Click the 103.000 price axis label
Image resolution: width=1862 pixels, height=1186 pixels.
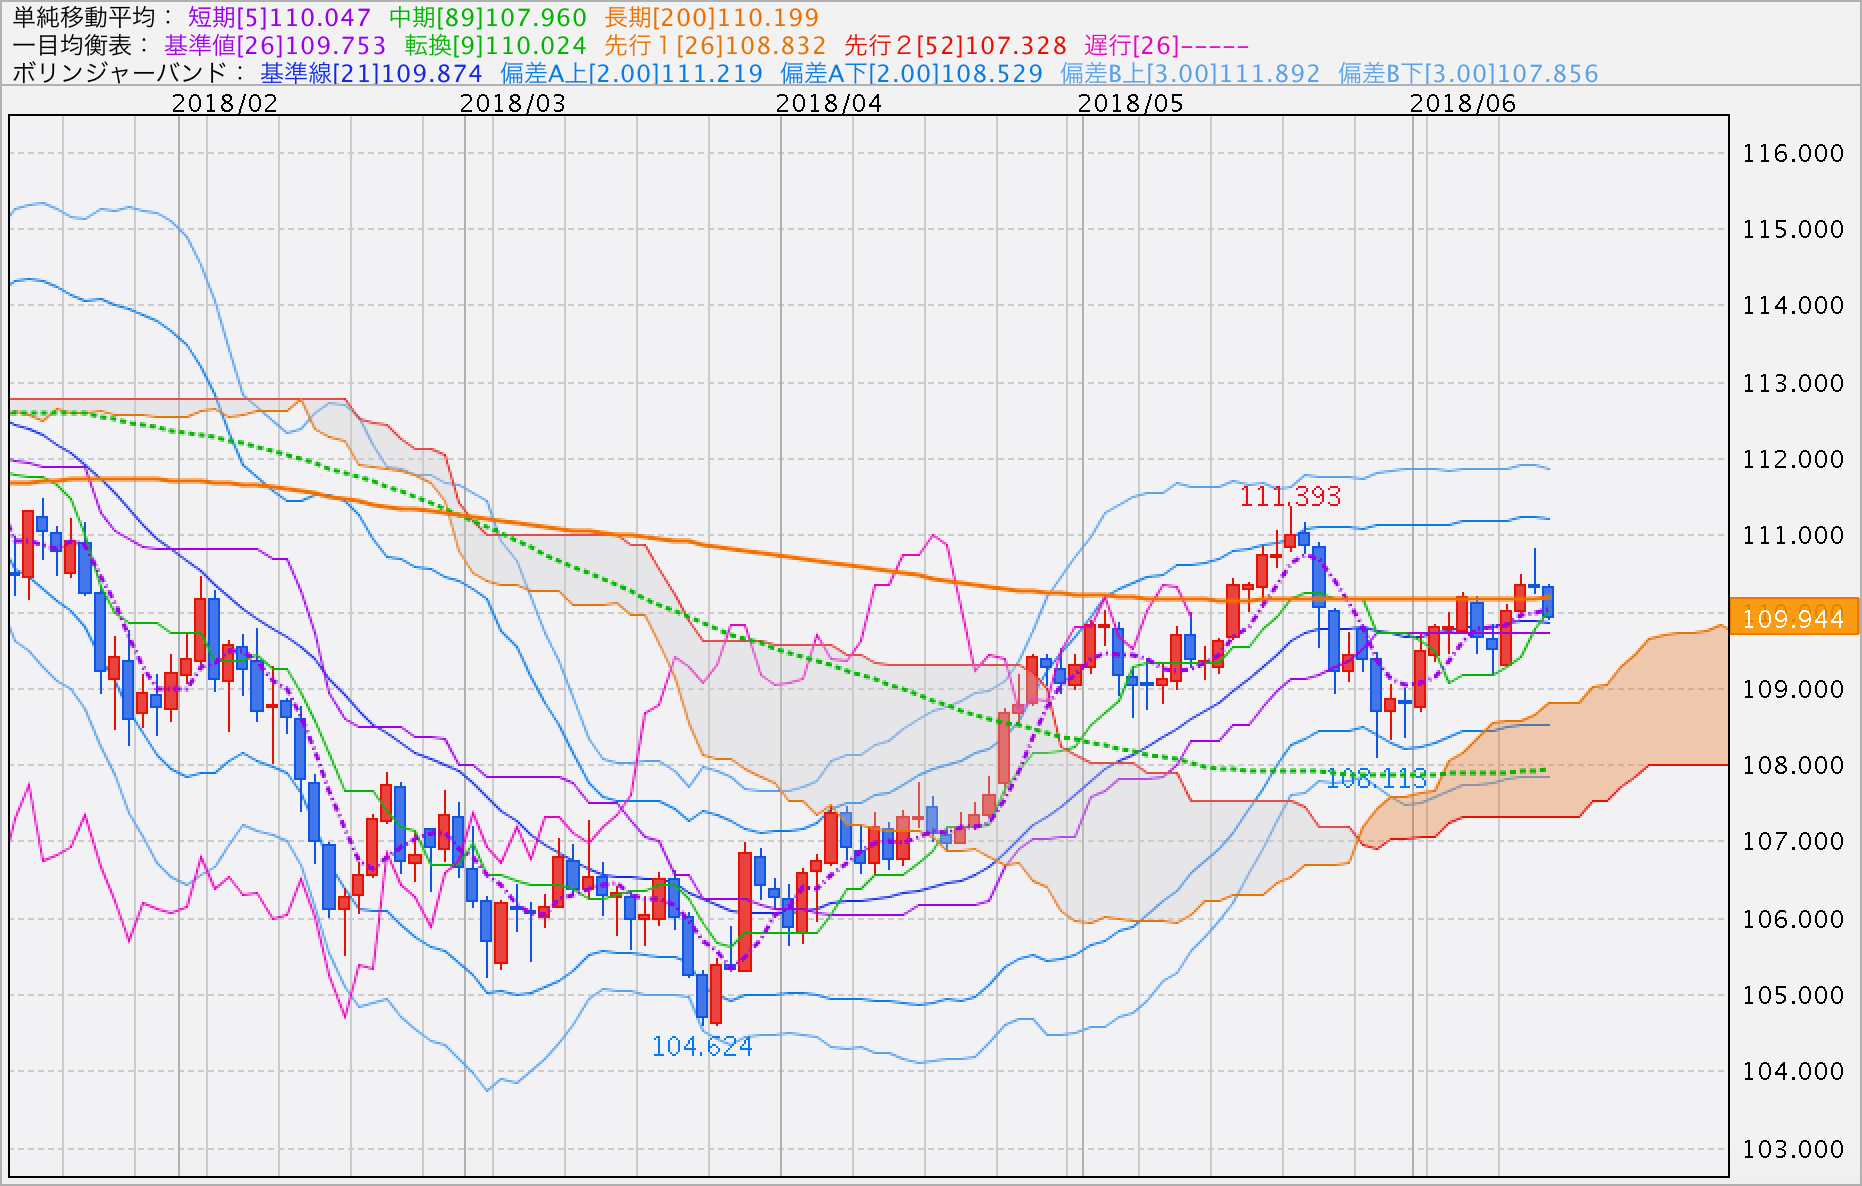coord(1793,1149)
